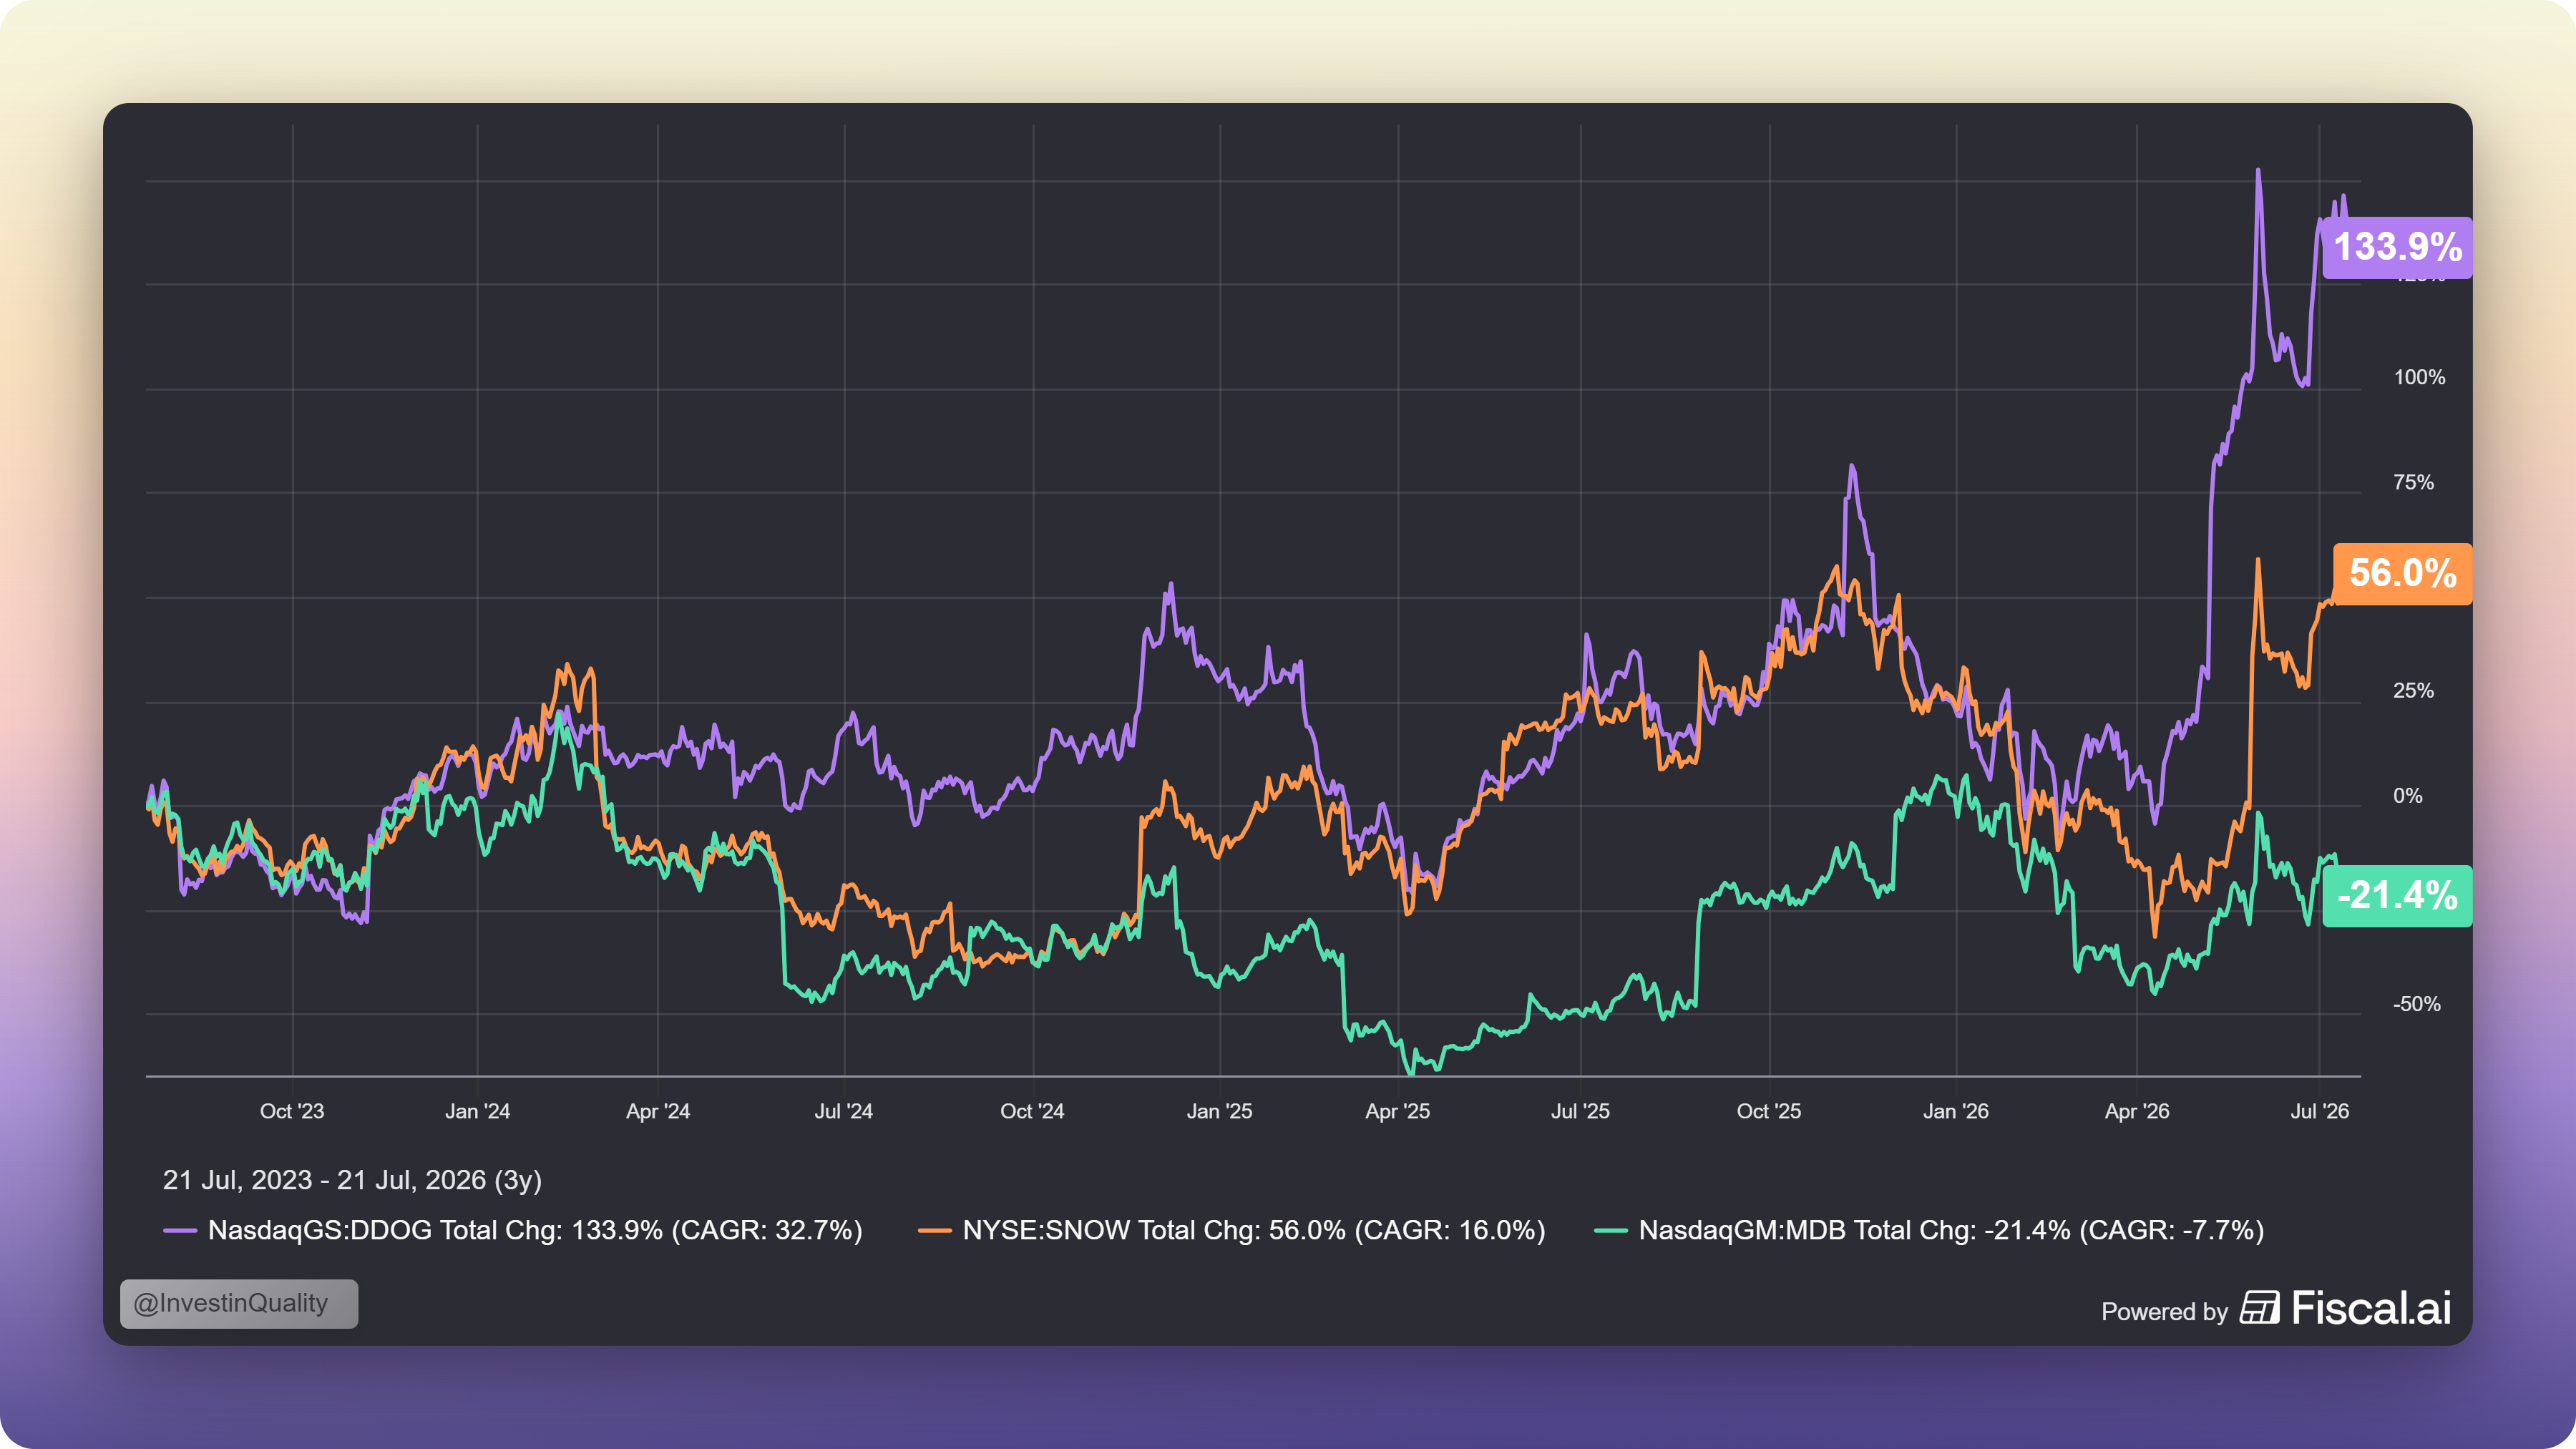This screenshot has height=1449, width=2576.
Task: Click the green MDB legend line marker
Action: [1610, 1231]
